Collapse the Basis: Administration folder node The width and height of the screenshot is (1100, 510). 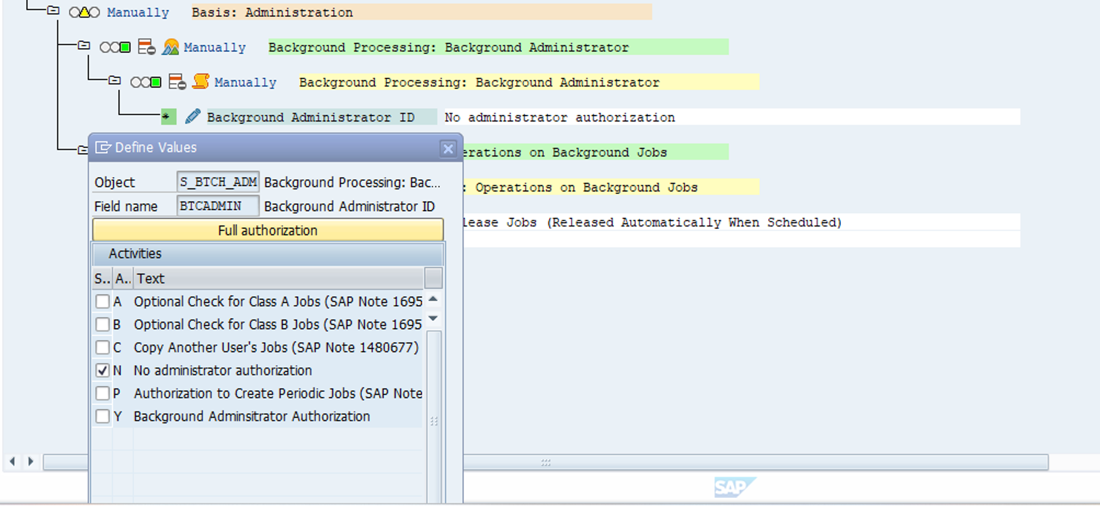[x=53, y=11]
